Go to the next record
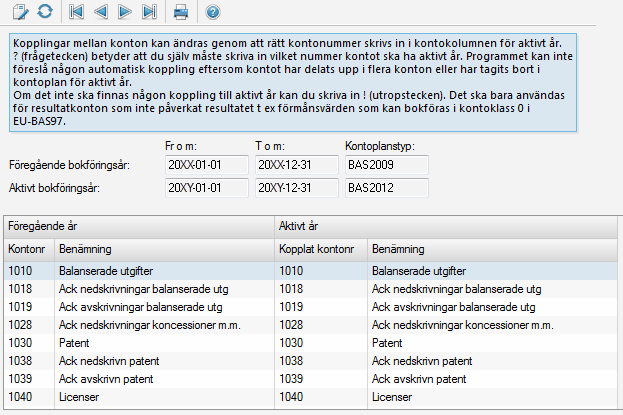623x415 pixels. pos(125,12)
